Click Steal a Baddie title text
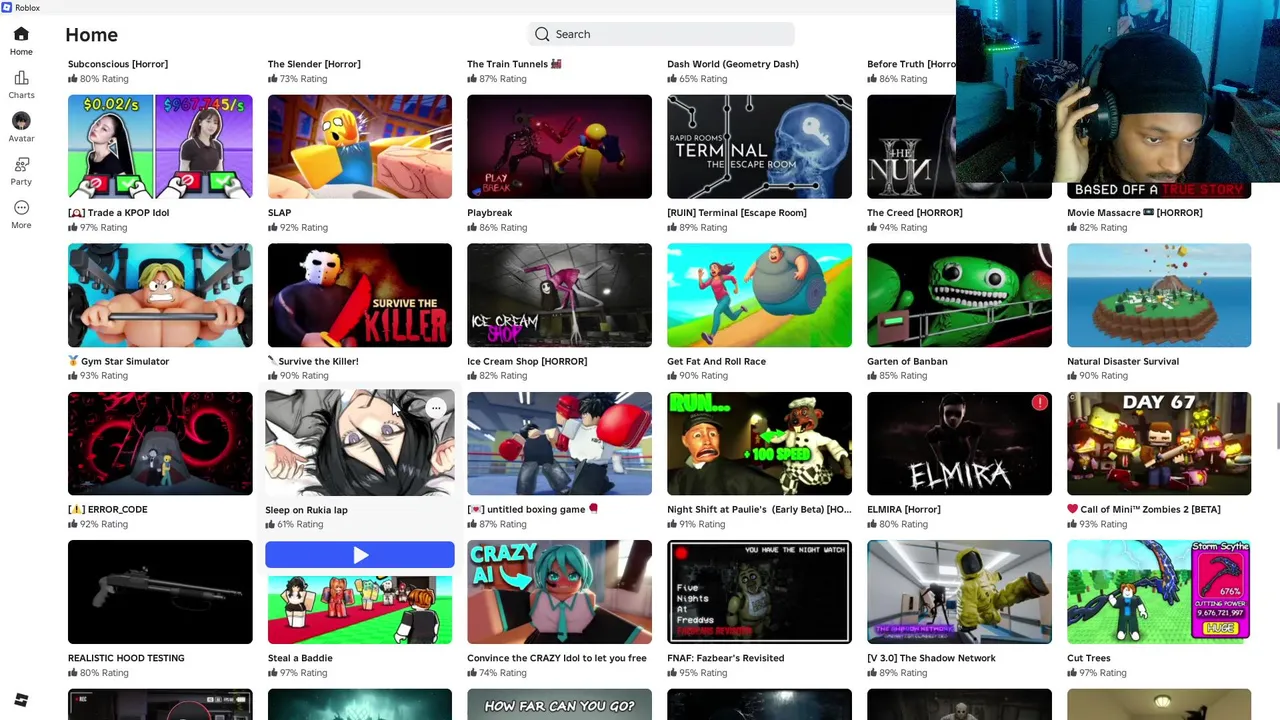 pyautogui.click(x=300, y=658)
